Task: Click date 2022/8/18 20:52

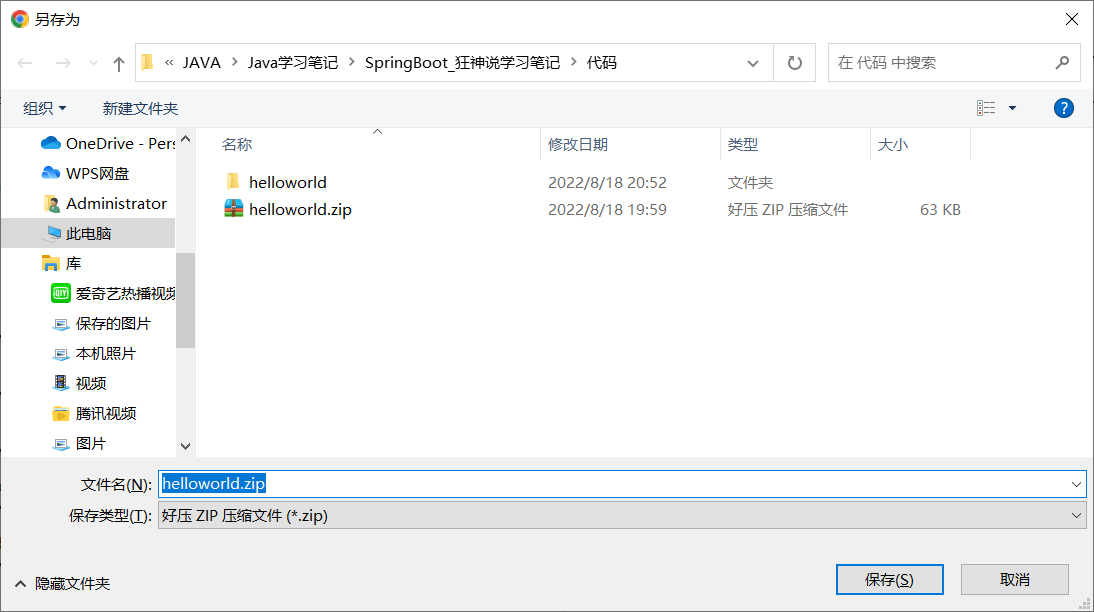Action: pyautogui.click(x=607, y=182)
